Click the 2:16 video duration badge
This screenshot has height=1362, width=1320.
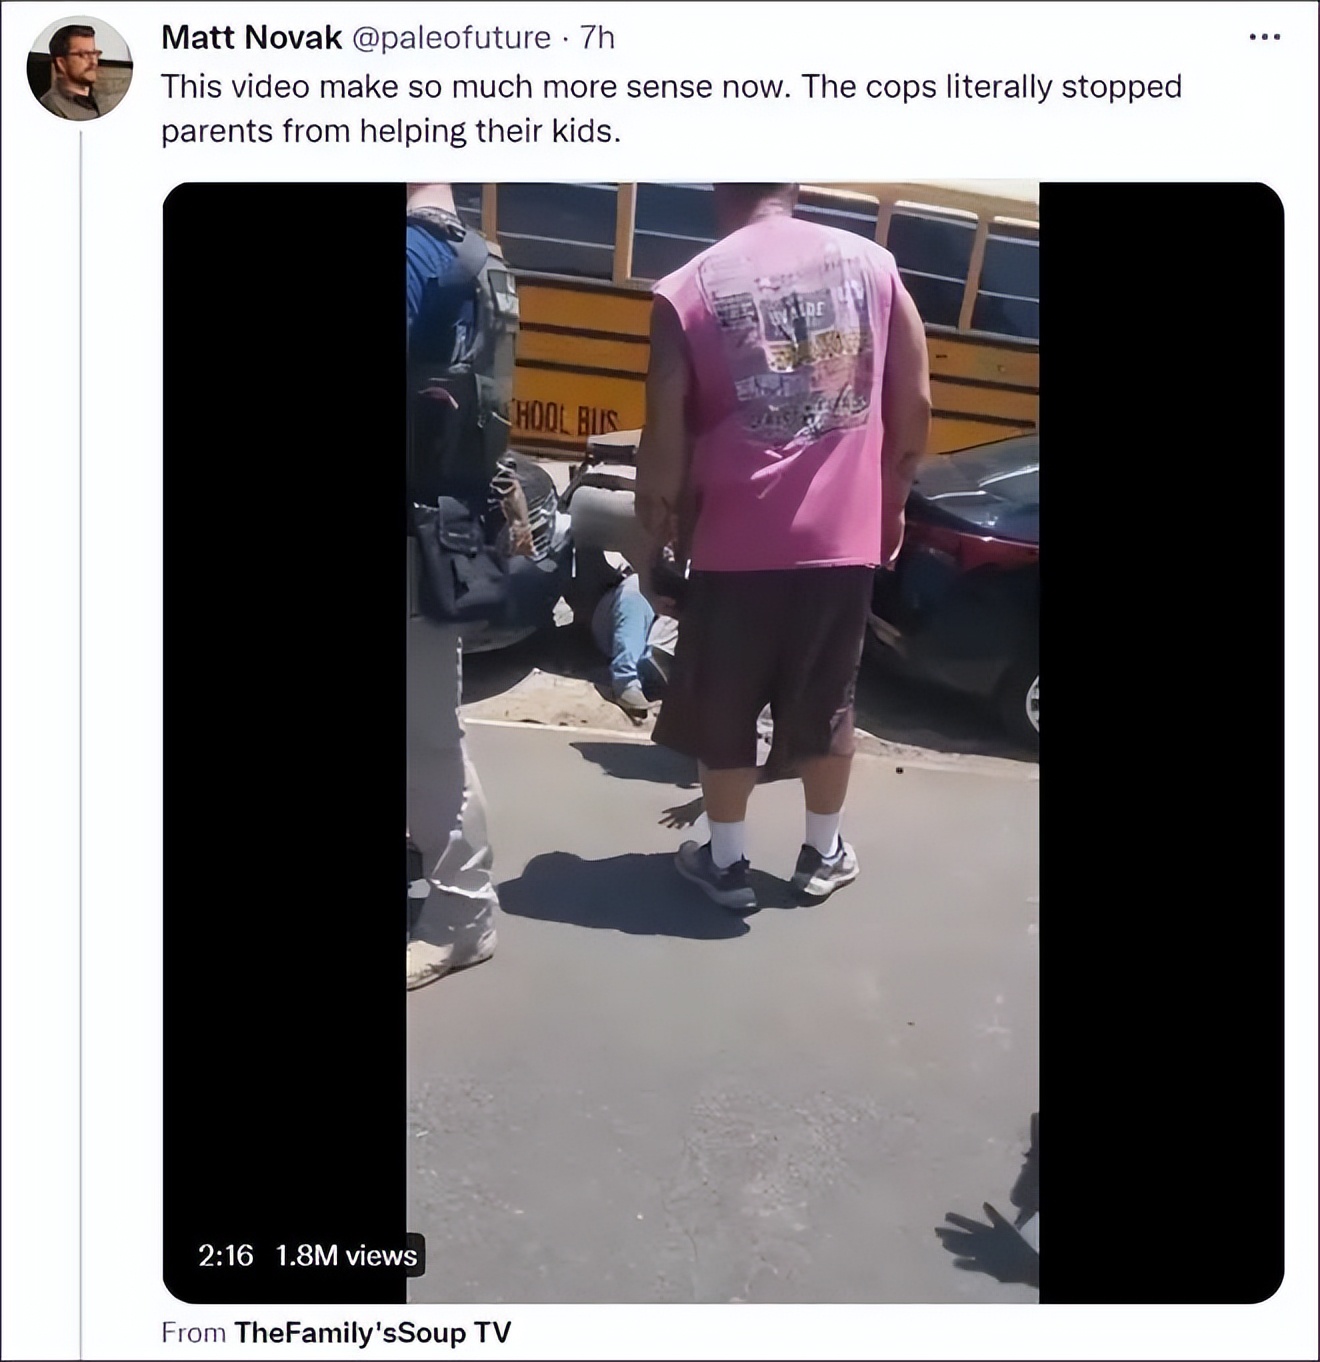226,1255
